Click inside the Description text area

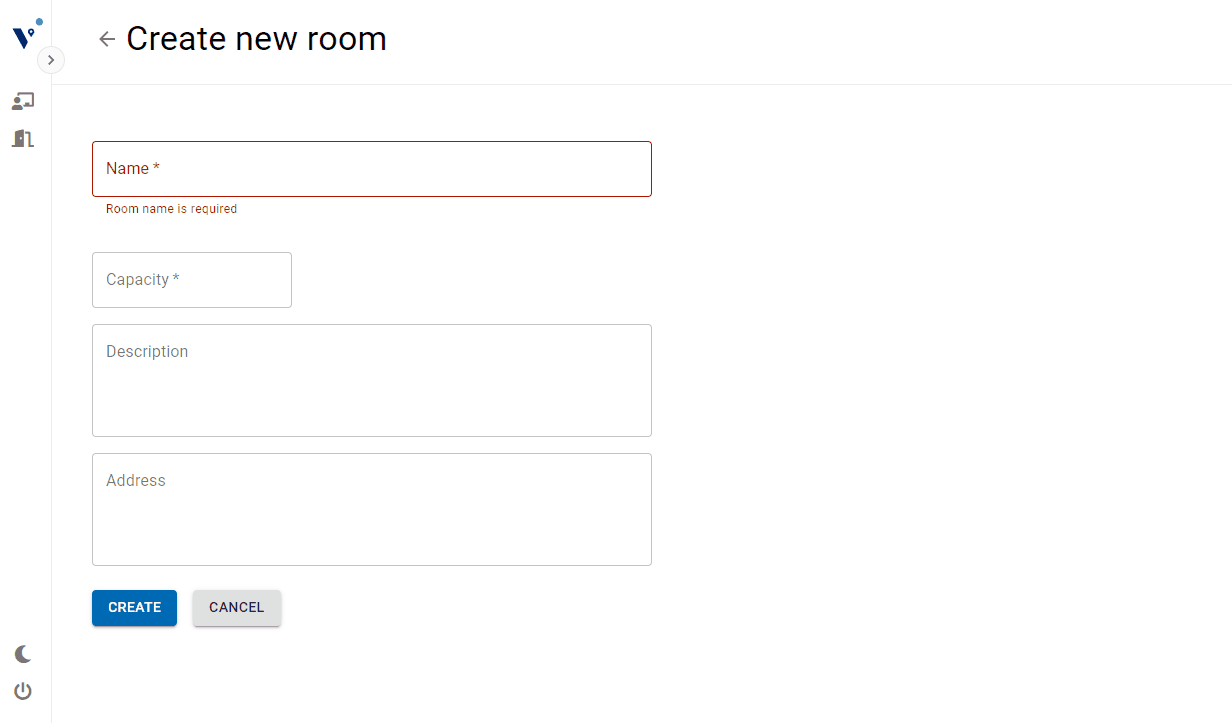click(x=372, y=380)
